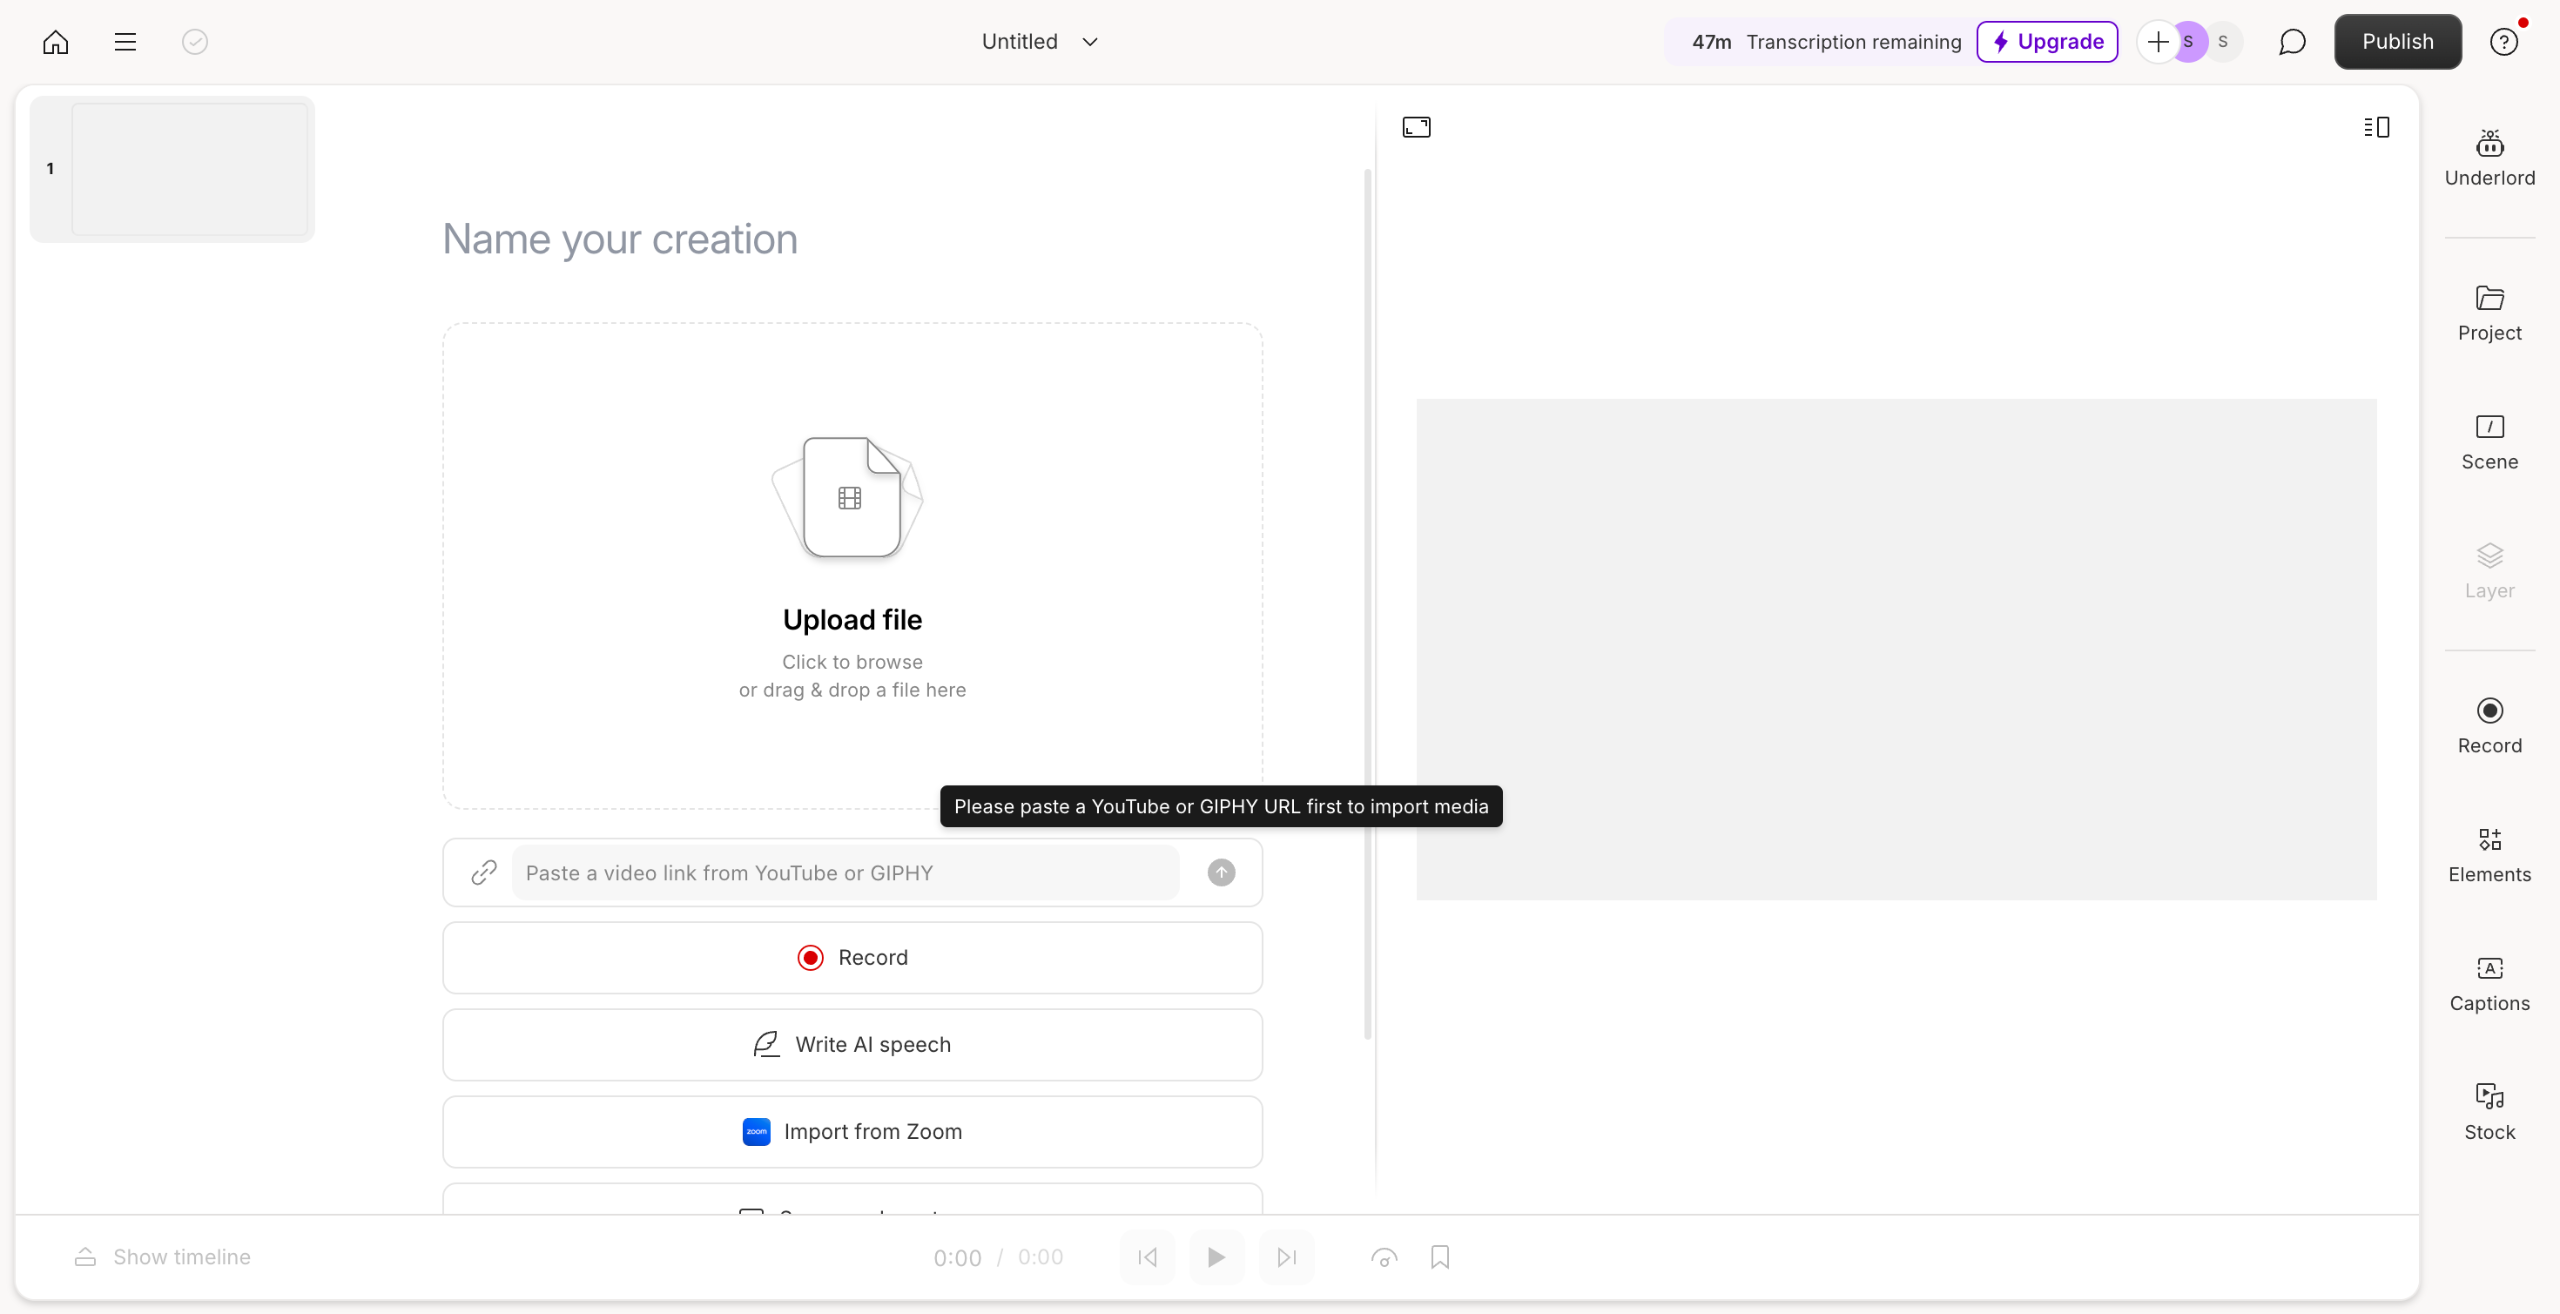Open the Project folder panel
Image resolution: width=2560 pixels, height=1314 pixels.
tap(2489, 313)
